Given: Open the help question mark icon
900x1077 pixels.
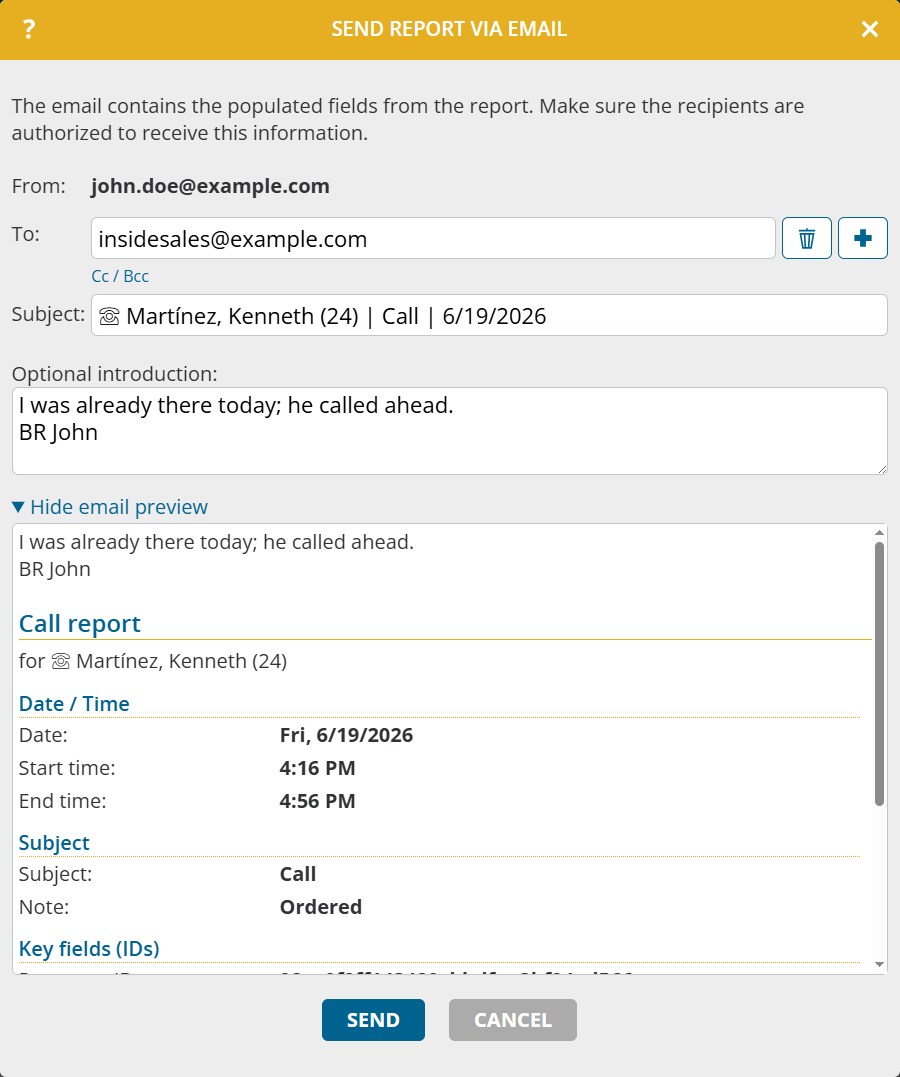Looking at the screenshot, I should (x=28, y=29).
